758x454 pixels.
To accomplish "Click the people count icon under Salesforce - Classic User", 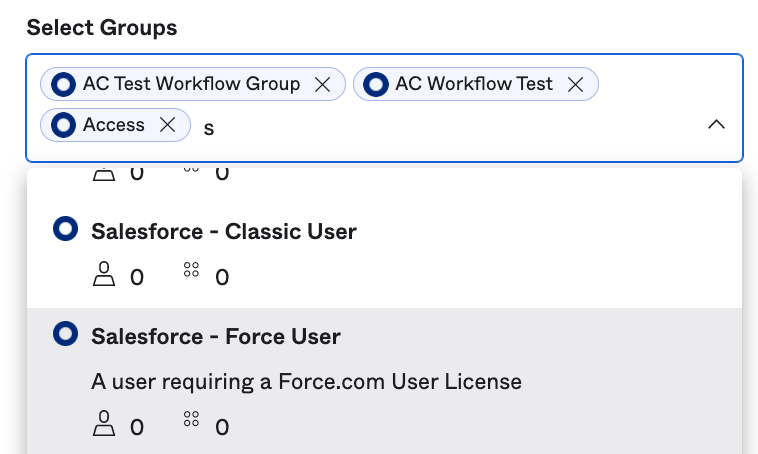I will (104, 274).
